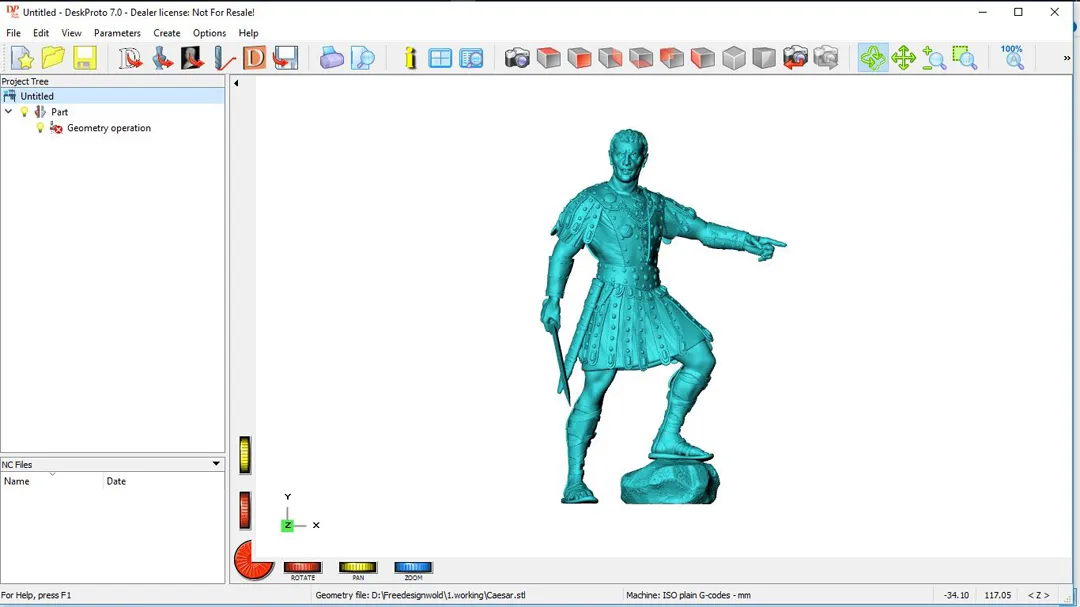This screenshot has height=607, width=1080.
Task: Click the four-pane window layout icon
Action: click(440, 58)
